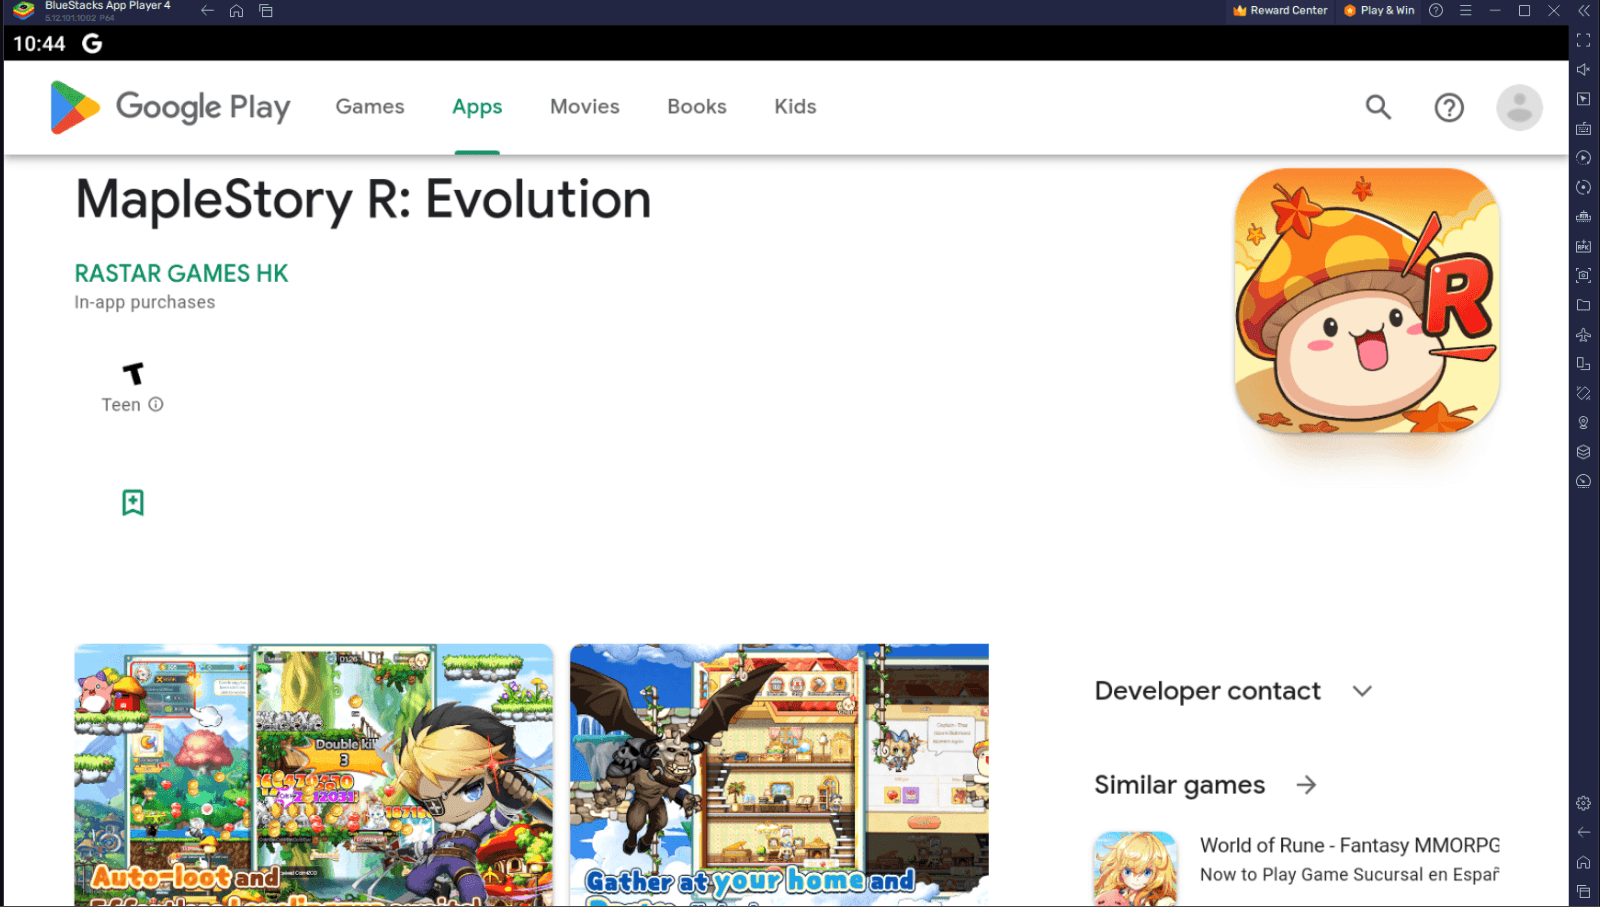Switch to the Movies tab
Image resolution: width=1600 pixels, height=907 pixels.
click(585, 106)
